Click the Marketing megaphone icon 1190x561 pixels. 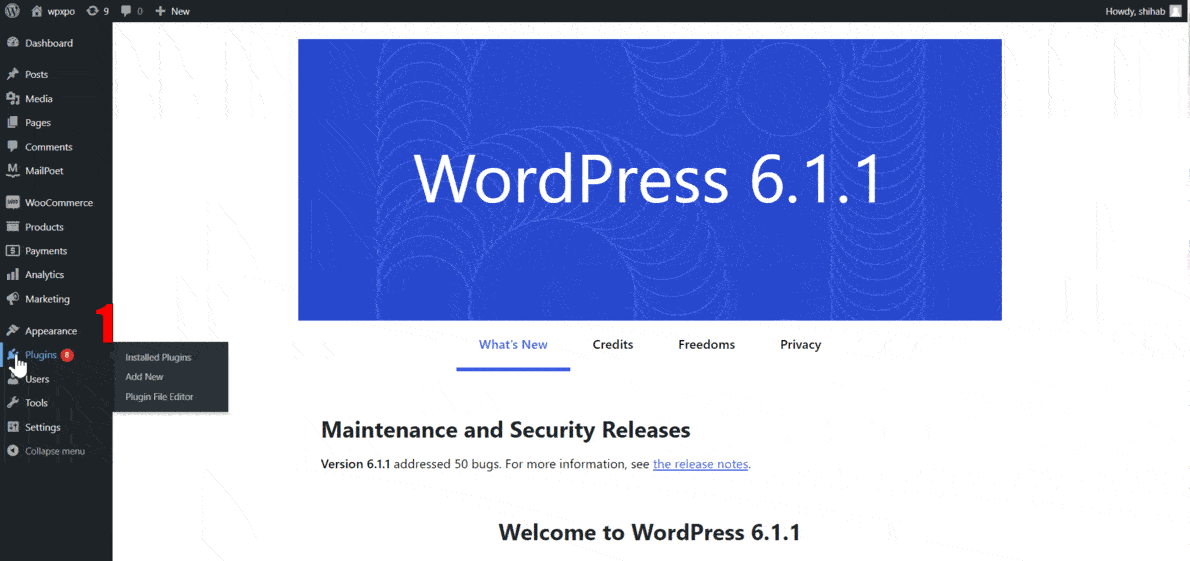point(12,298)
